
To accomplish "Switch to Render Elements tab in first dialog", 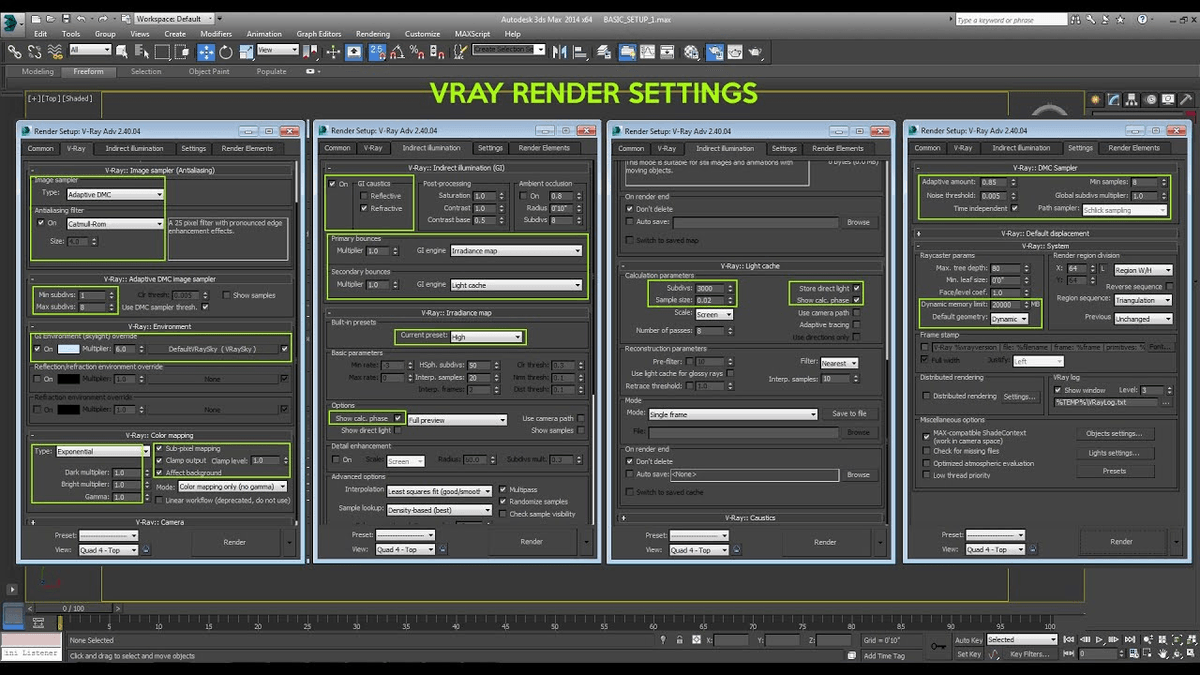I will (x=247, y=148).
